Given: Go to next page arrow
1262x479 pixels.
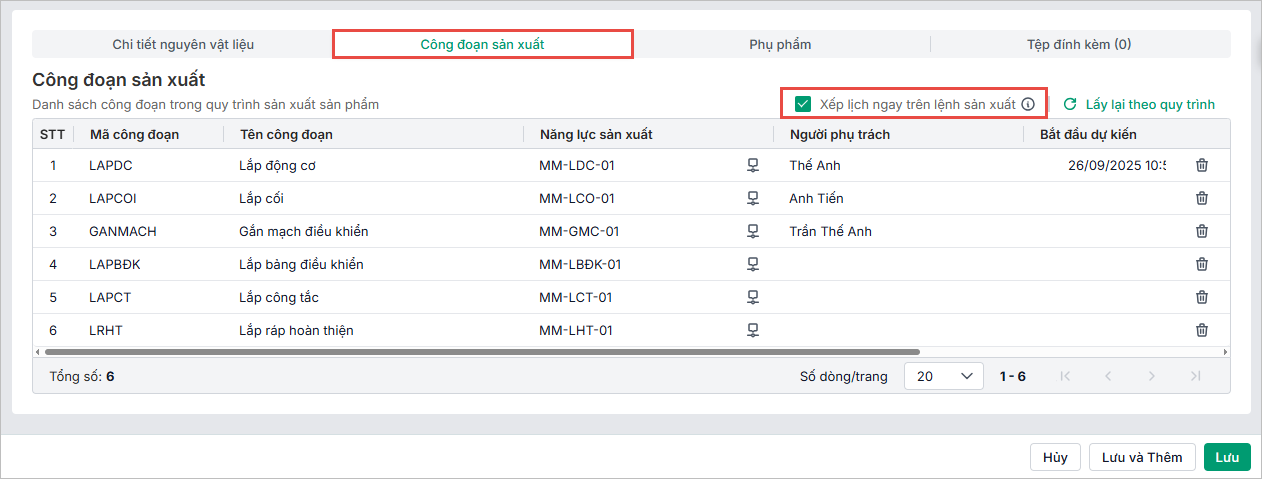Looking at the screenshot, I should [x=1151, y=376].
